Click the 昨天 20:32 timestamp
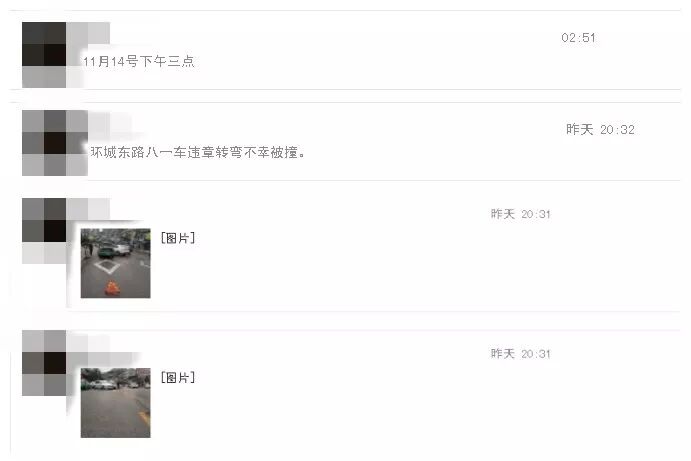The width and height of the screenshot is (691, 461). [600, 129]
